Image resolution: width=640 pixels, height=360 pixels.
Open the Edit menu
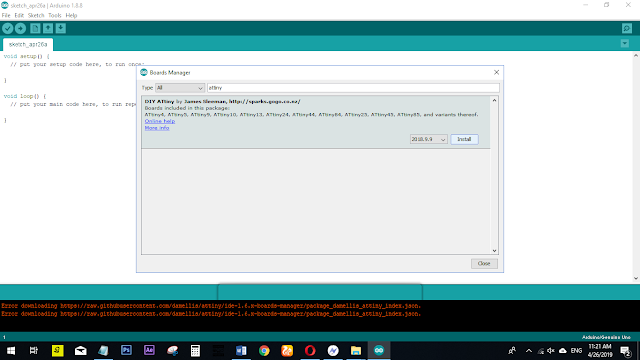19,16
